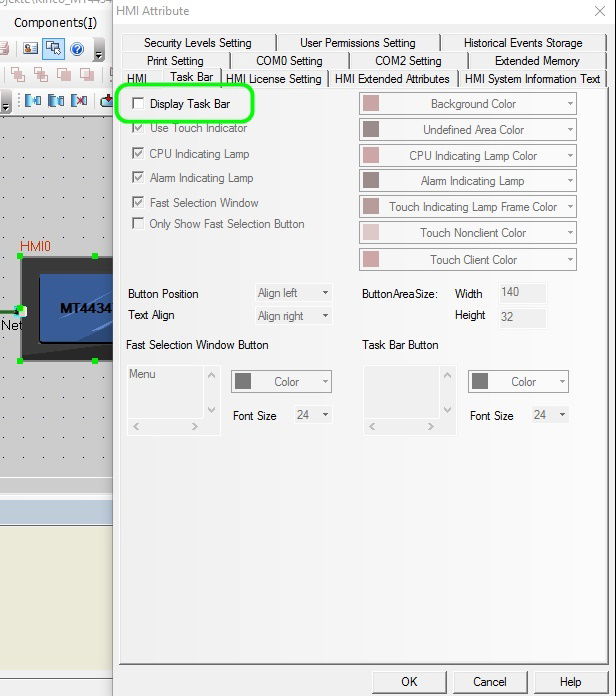616x696 pixels.
Task: Switch to HMI Extended Attributes tab
Action: [x=392, y=79]
